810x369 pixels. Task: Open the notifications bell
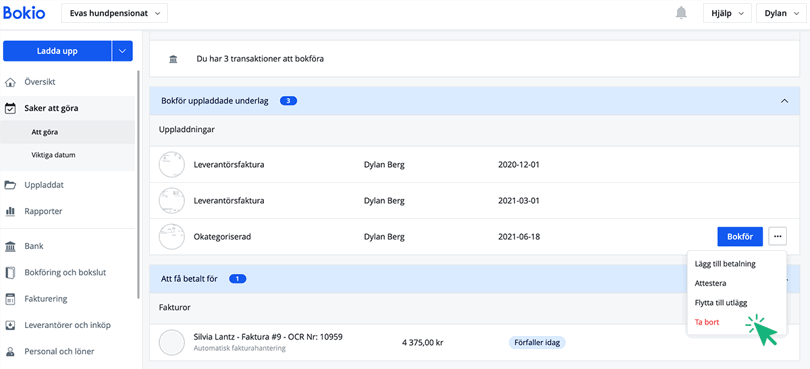coord(682,13)
